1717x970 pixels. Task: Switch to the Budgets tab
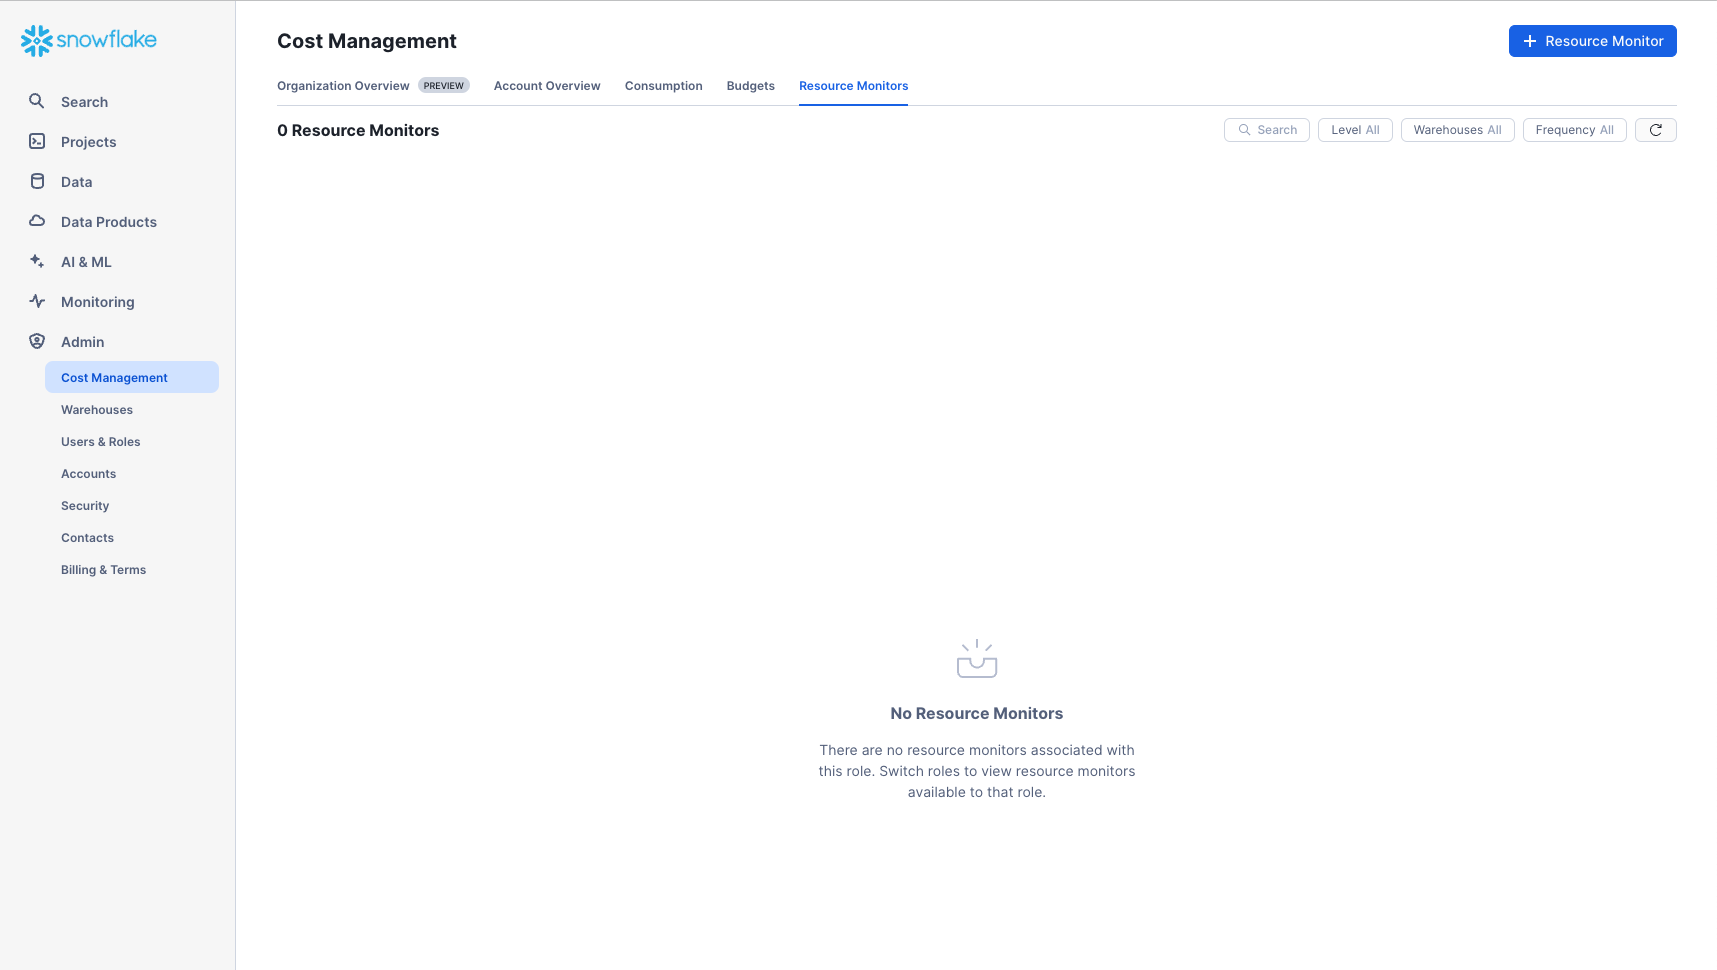click(x=750, y=86)
